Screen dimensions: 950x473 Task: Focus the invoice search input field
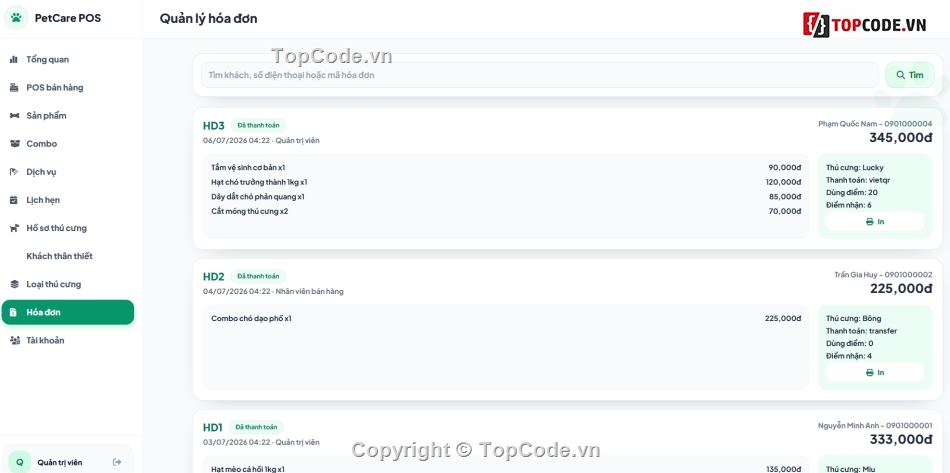540,75
